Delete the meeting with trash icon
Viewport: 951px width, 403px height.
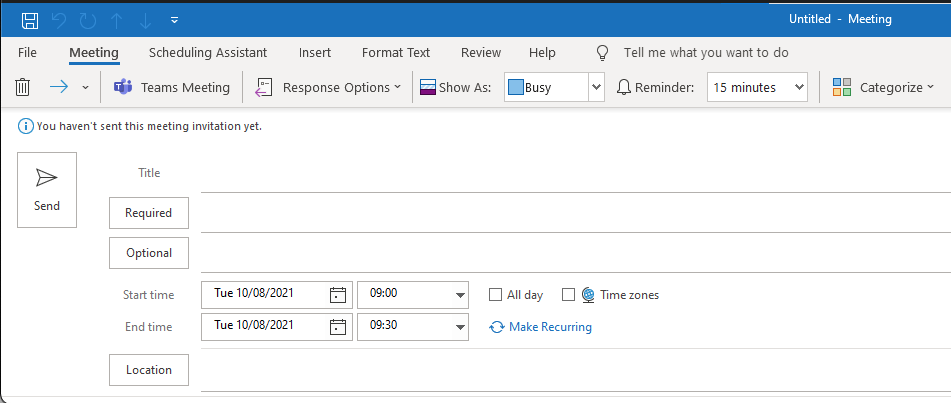click(22, 87)
